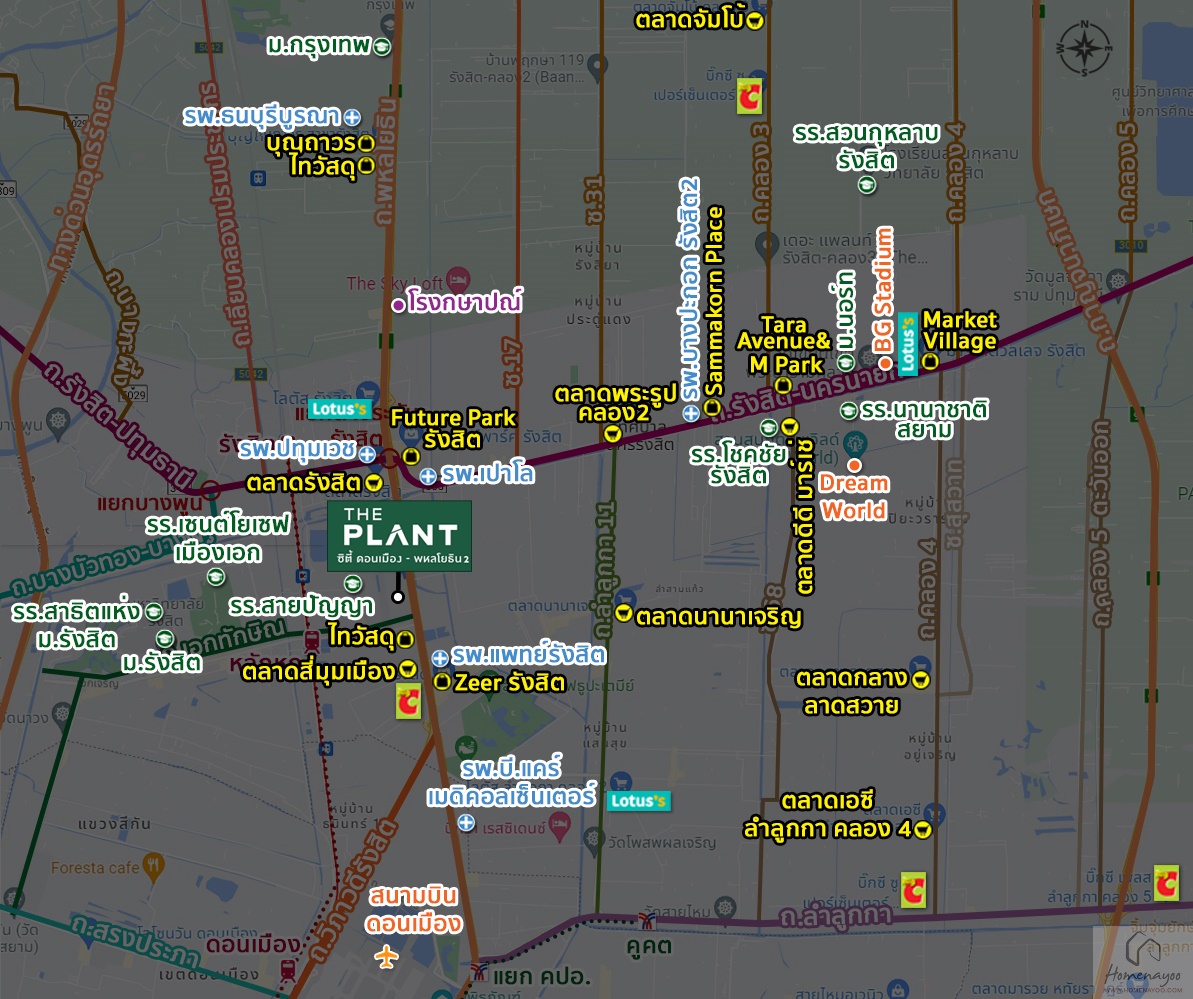Image resolution: width=1193 pixels, height=999 pixels.
Task: Click the ถ.ลำลูกกา road label
Action: [x=835, y=917]
